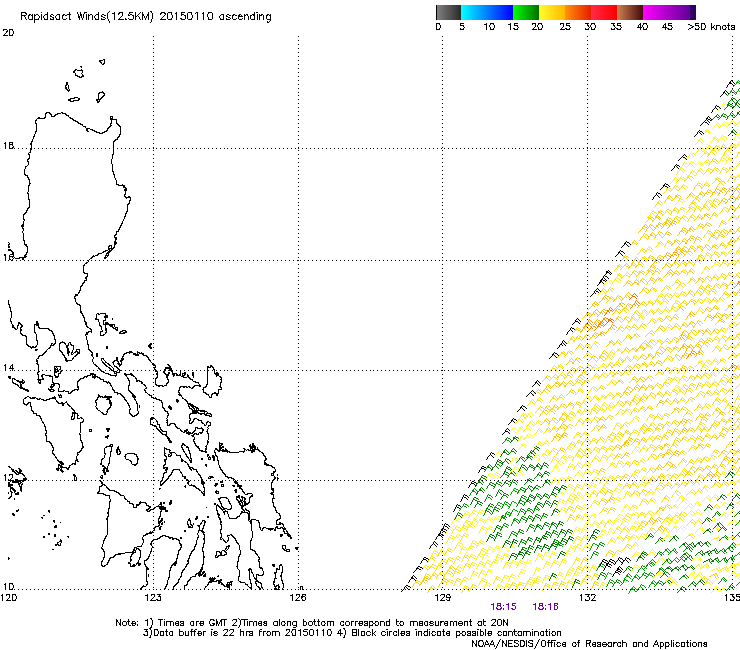Click the latitude 12 axis label

8,478
